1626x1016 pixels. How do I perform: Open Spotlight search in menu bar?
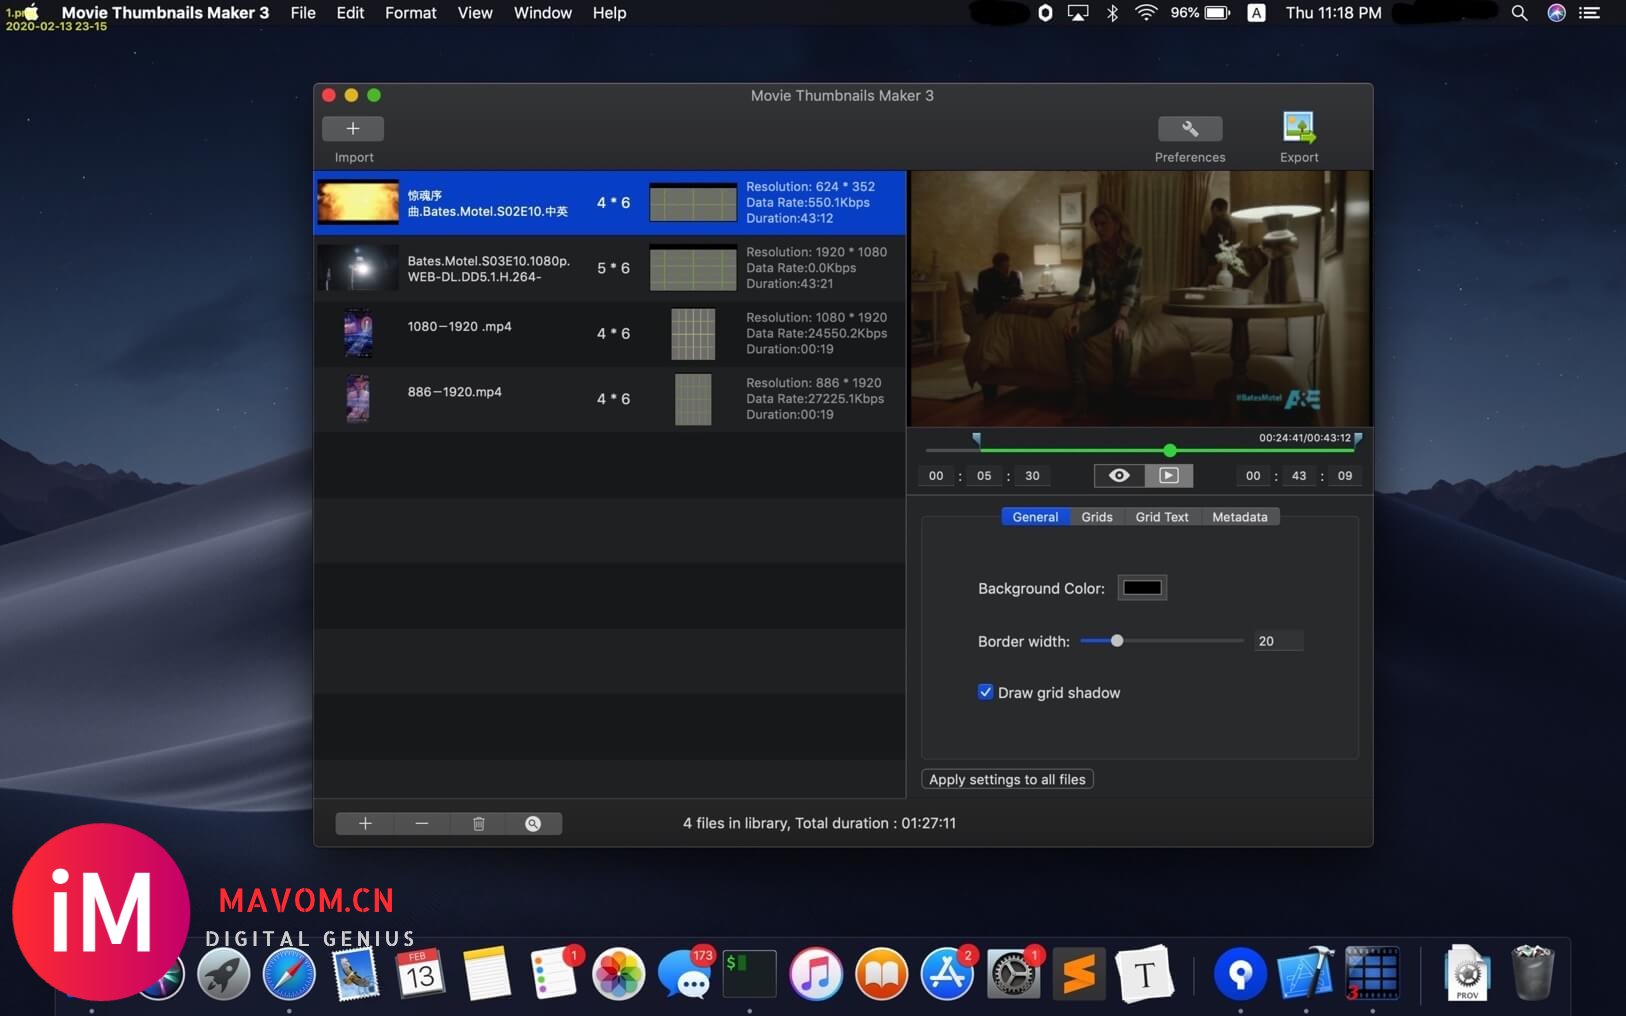pos(1519,13)
